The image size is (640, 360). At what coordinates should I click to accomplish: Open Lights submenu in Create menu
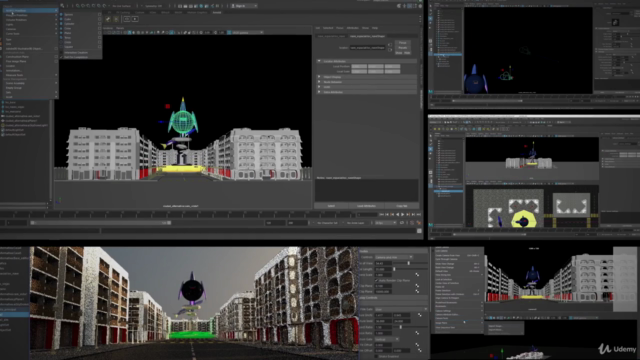click(x=31, y=24)
